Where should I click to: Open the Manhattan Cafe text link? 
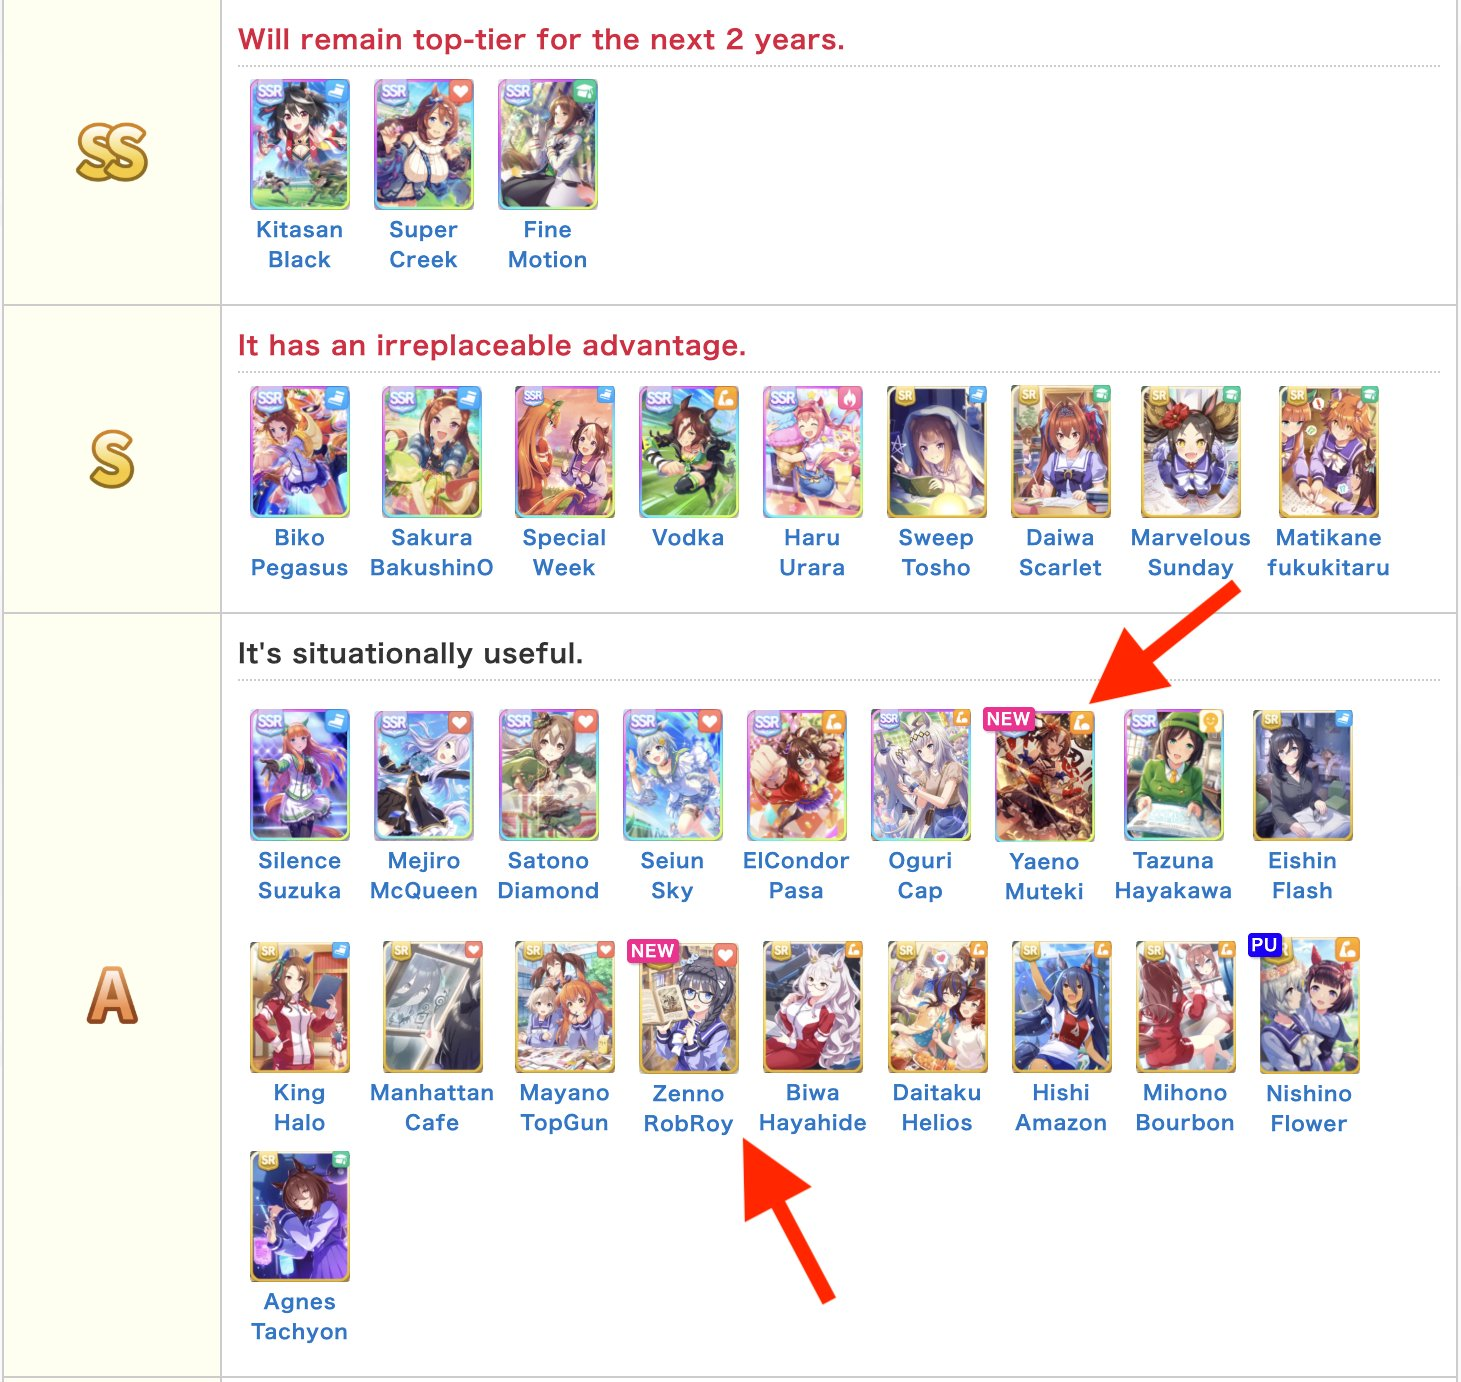click(x=431, y=1107)
